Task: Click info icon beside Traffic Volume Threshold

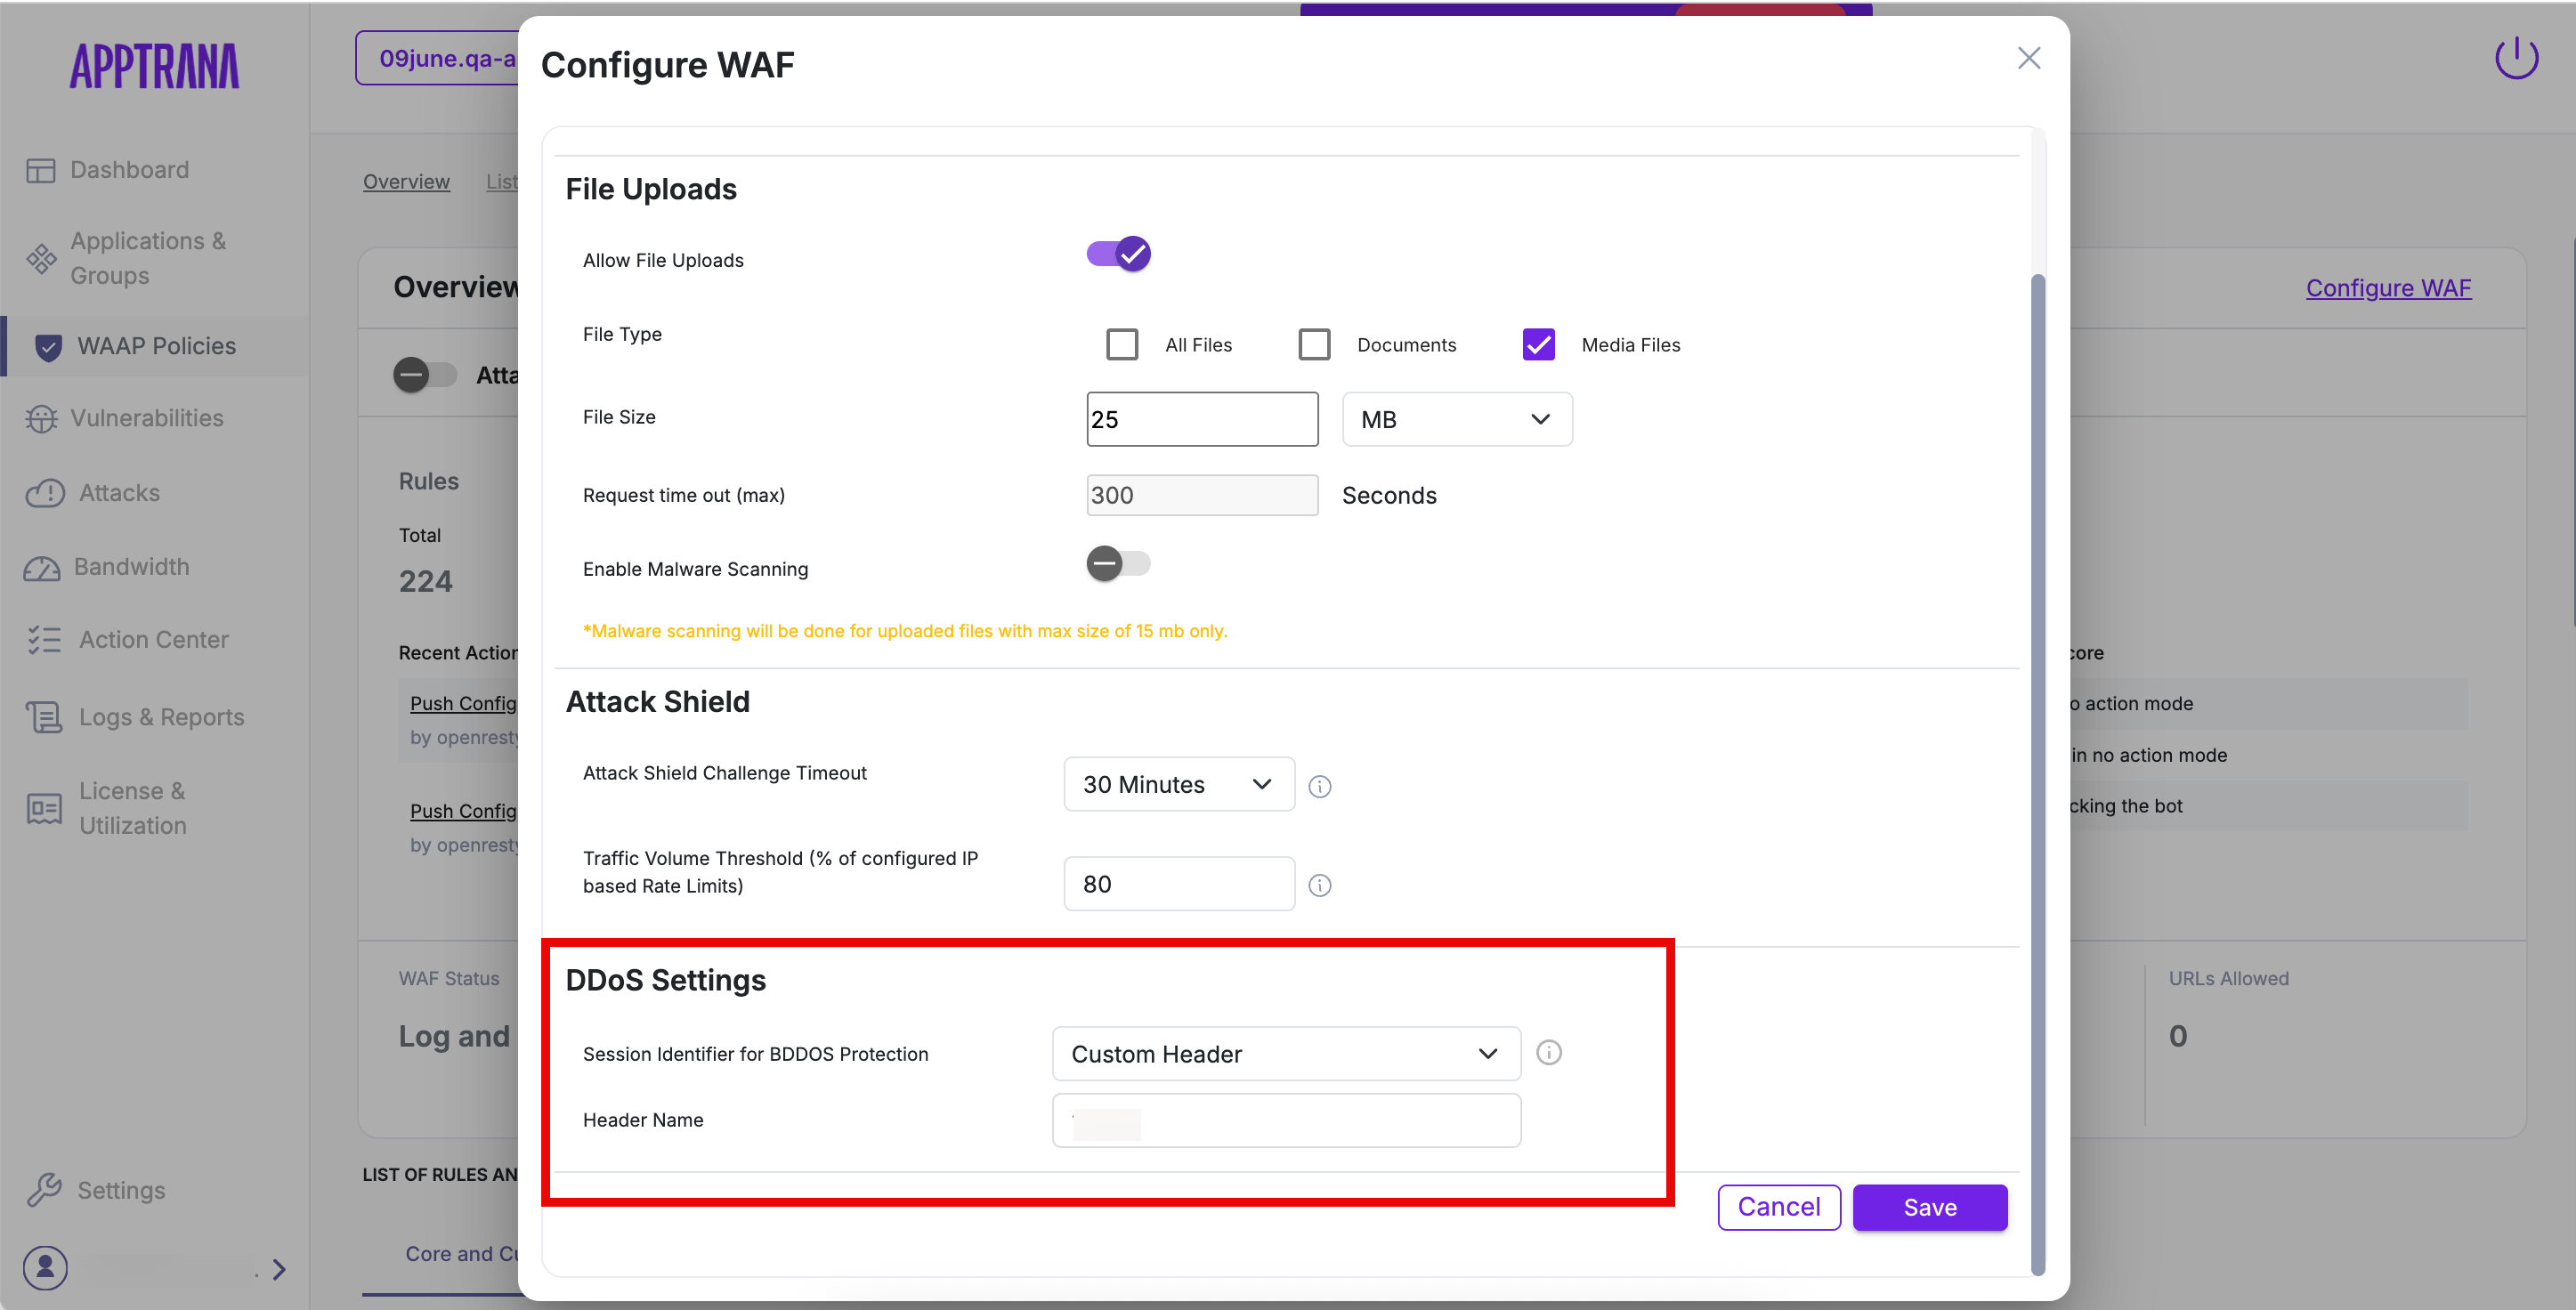Action: click(1320, 885)
